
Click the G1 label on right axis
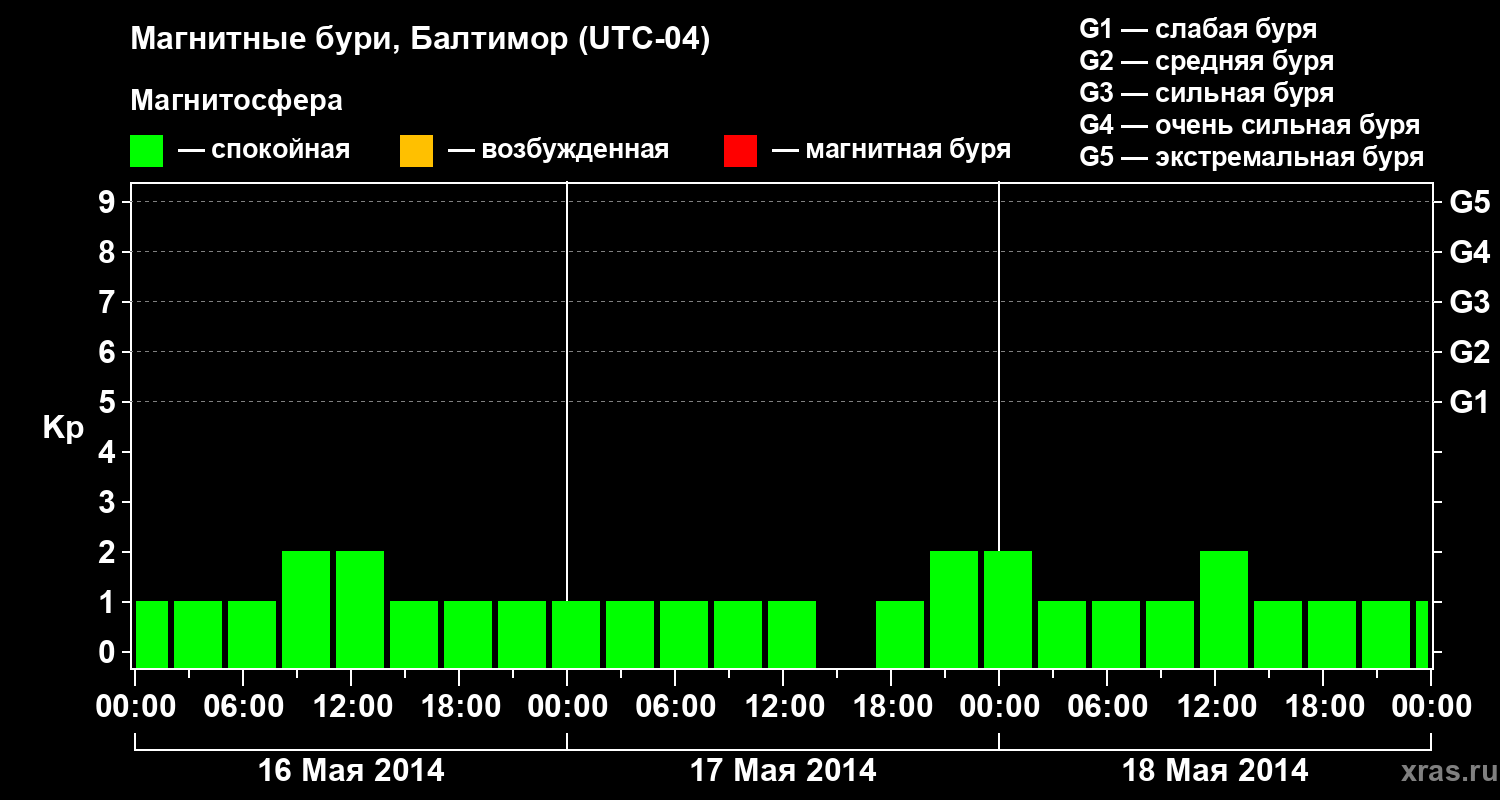point(1469,402)
